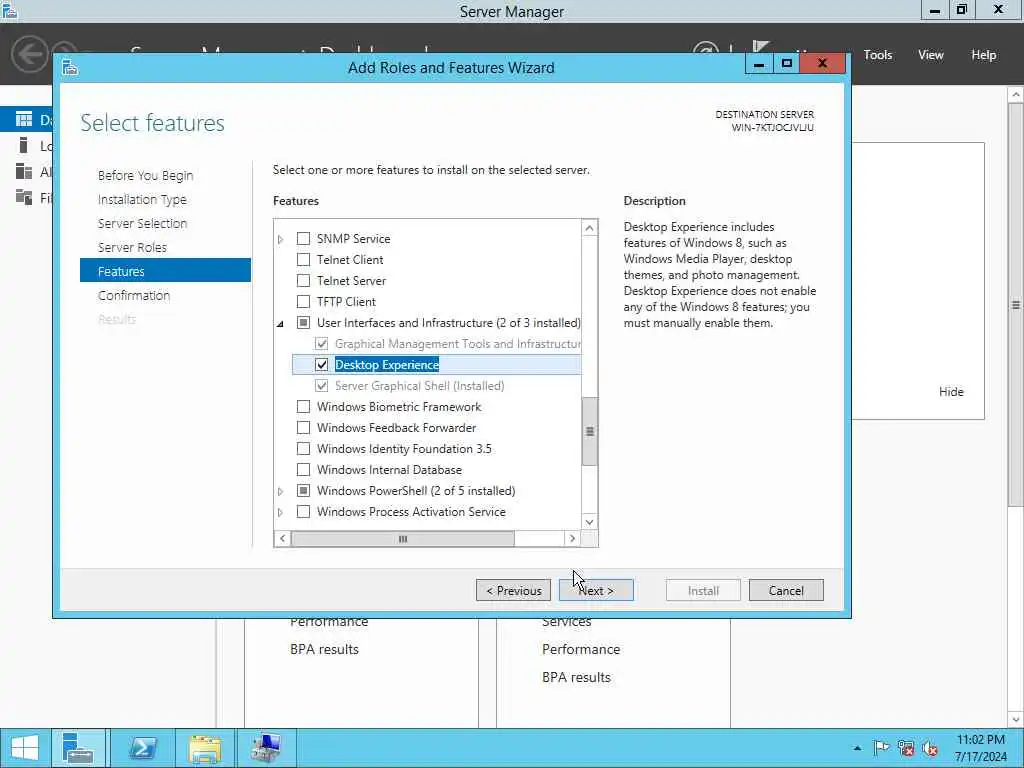This screenshot has width=1024, height=768.
Task: Check Windows Internal Database checkbox
Action: click(303, 470)
